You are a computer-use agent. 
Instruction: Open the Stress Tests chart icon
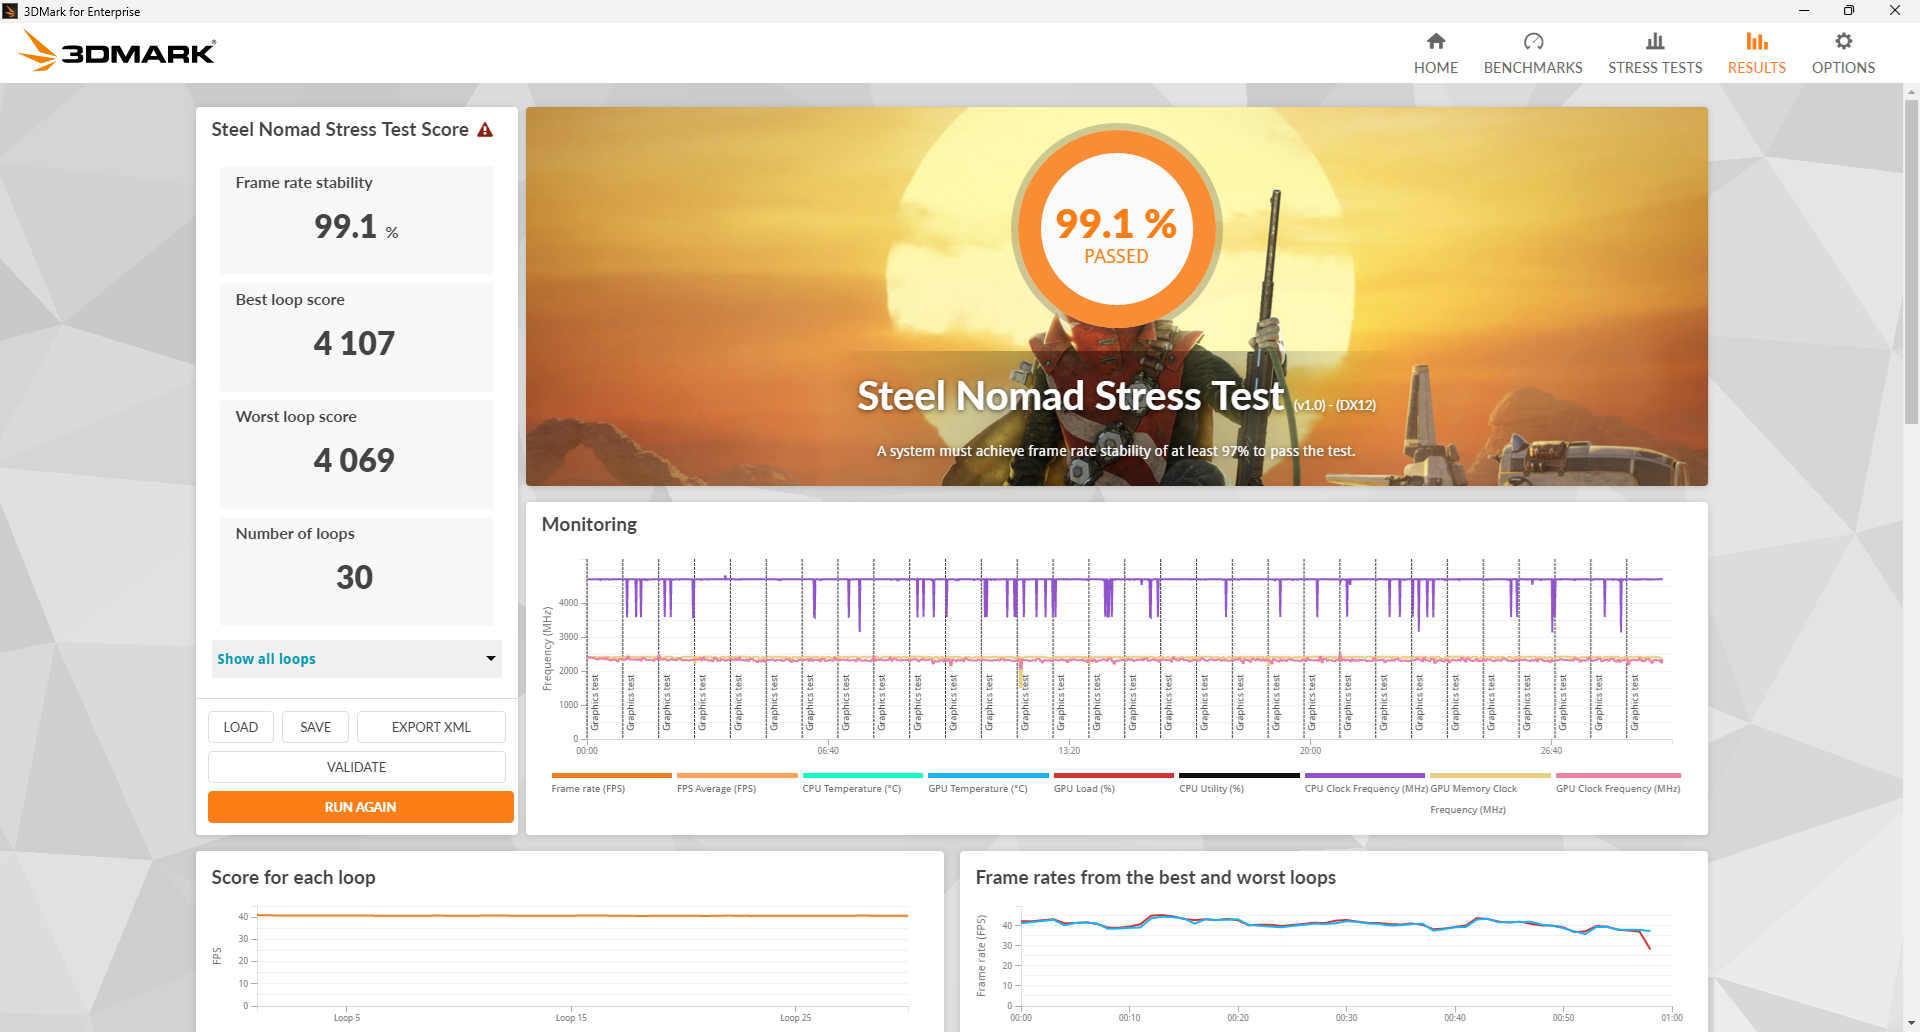1654,41
